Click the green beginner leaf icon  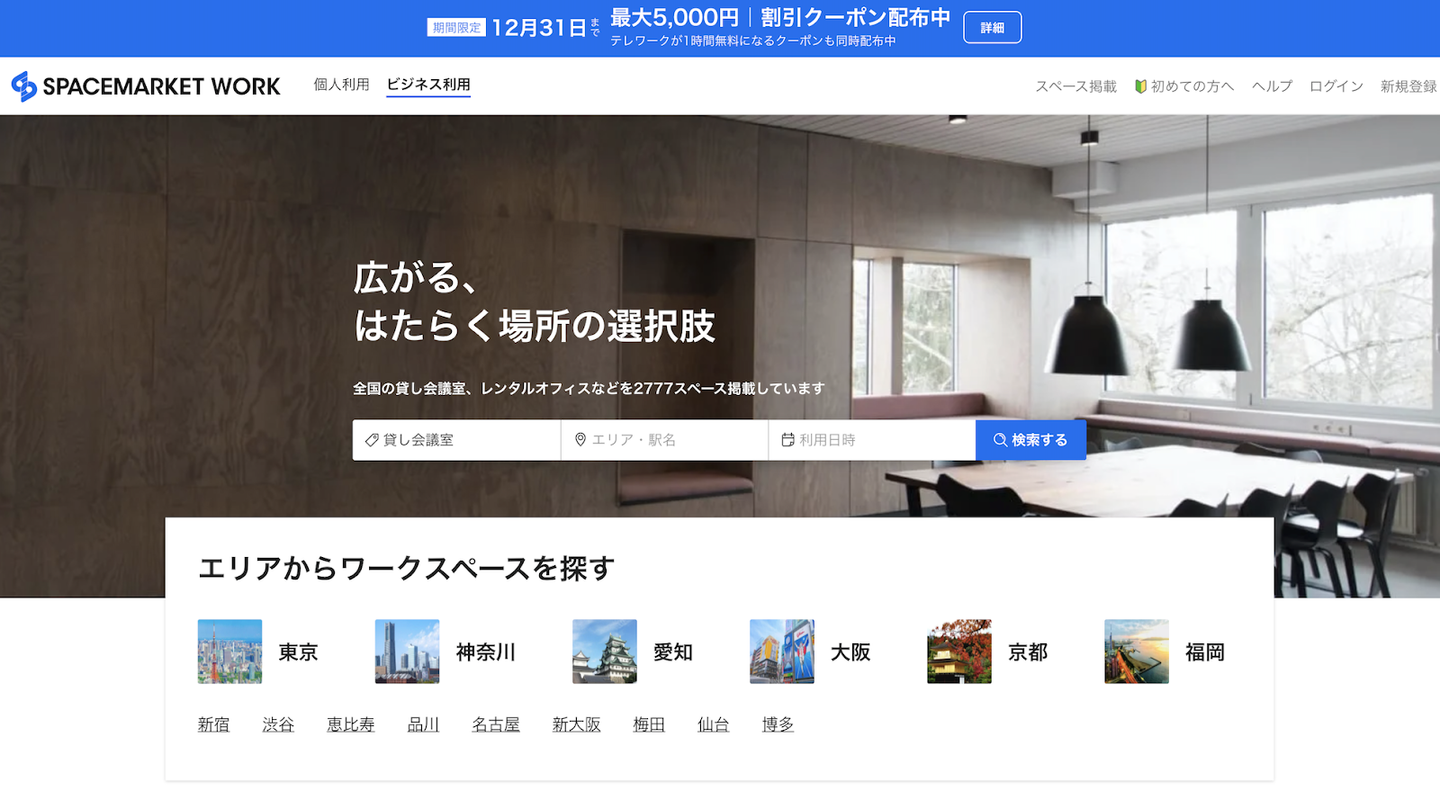[x=1140, y=86]
